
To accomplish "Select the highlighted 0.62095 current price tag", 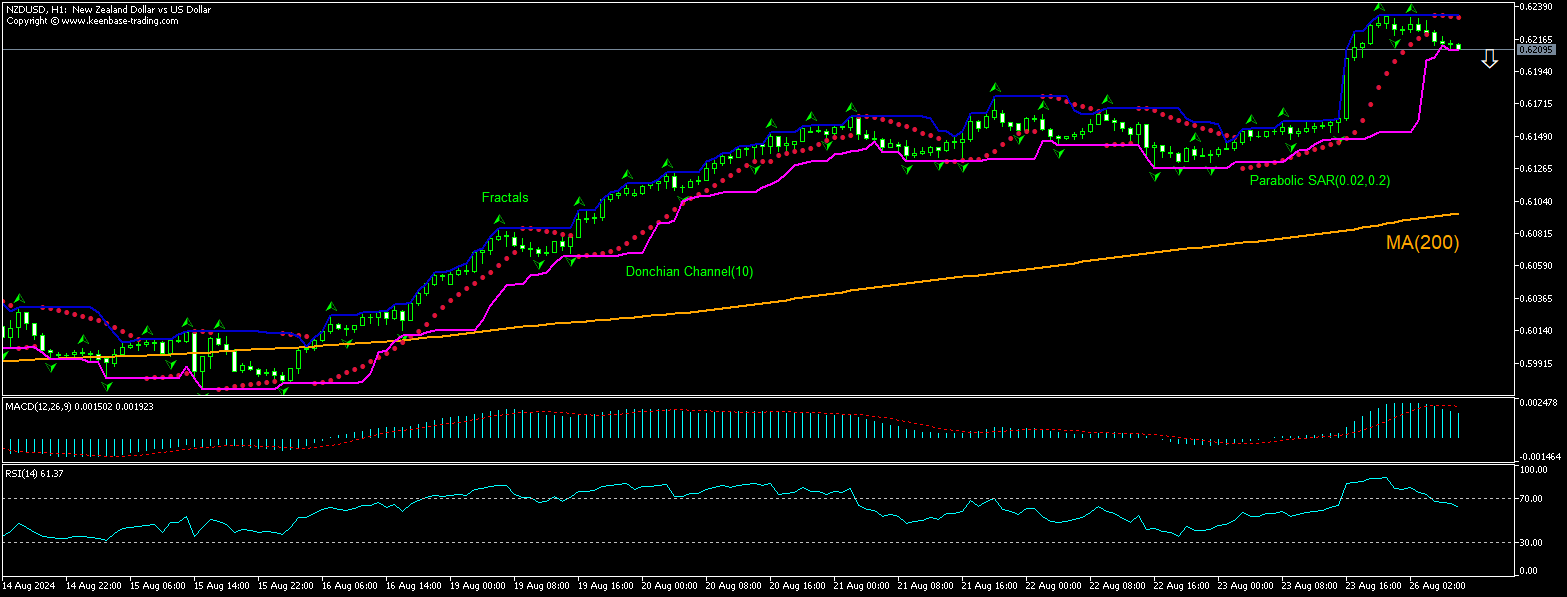I will pyautogui.click(x=1537, y=47).
